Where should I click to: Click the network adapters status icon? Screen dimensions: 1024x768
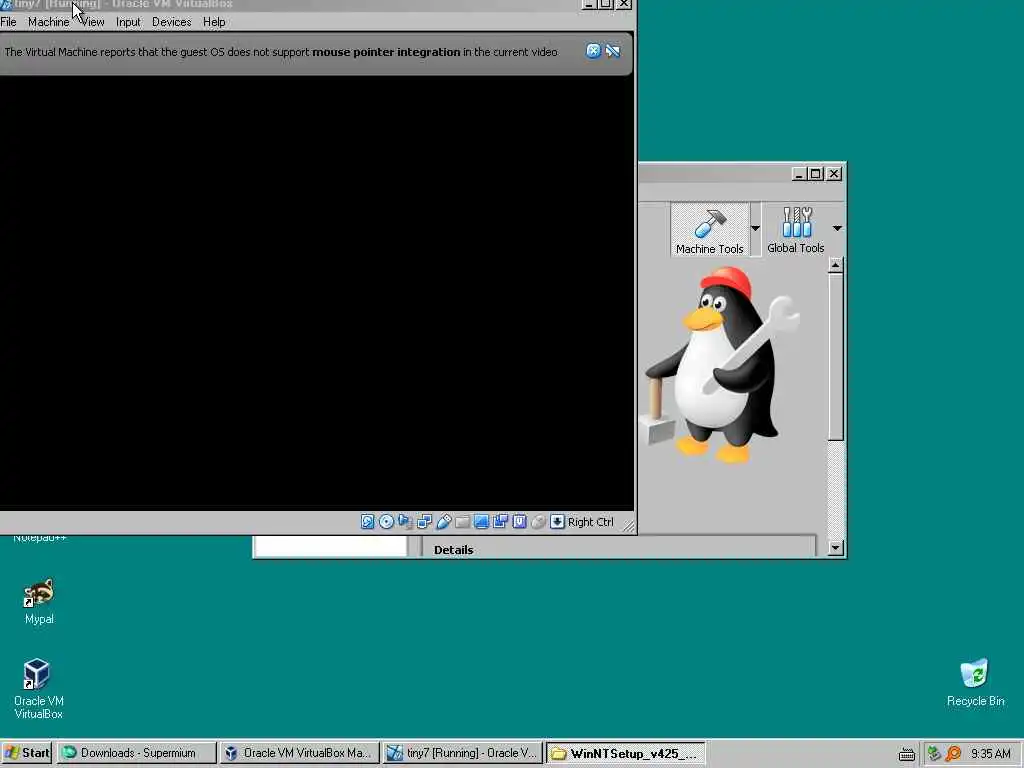pyautogui.click(x=424, y=521)
